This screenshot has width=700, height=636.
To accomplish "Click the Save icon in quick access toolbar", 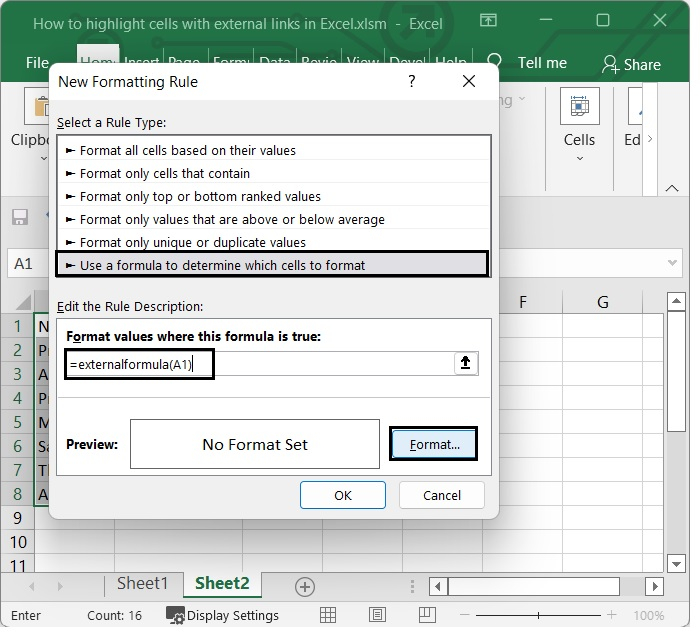I will [x=19, y=217].
